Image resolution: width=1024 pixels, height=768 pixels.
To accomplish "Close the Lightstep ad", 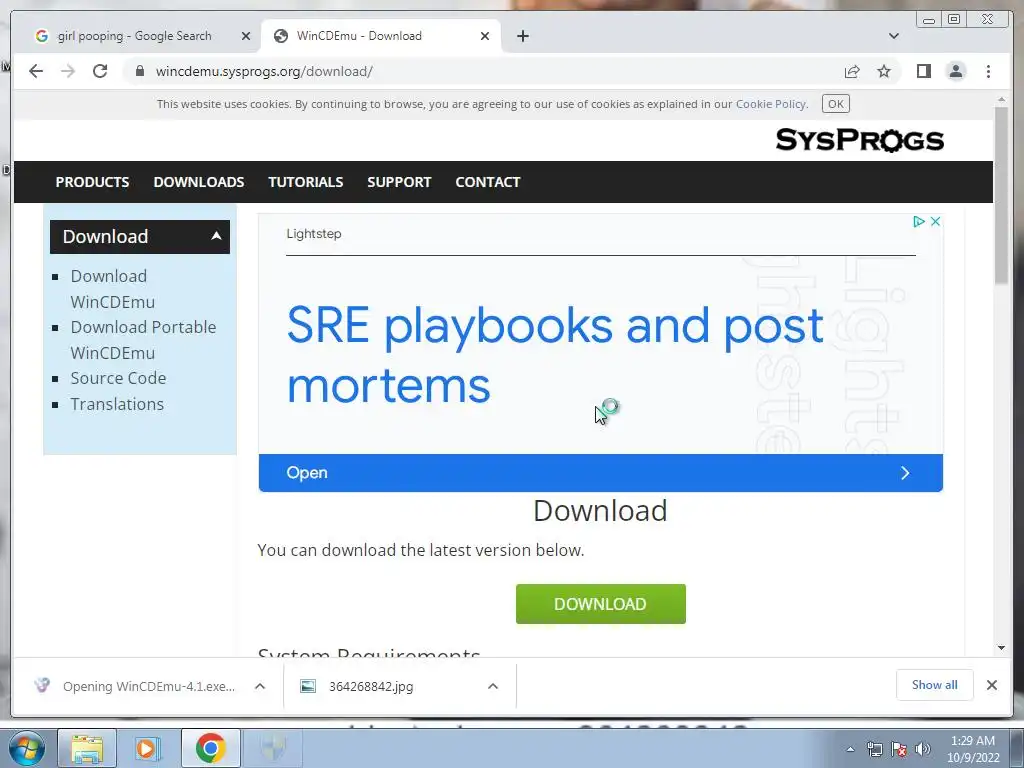I will [x=935, y=221].
